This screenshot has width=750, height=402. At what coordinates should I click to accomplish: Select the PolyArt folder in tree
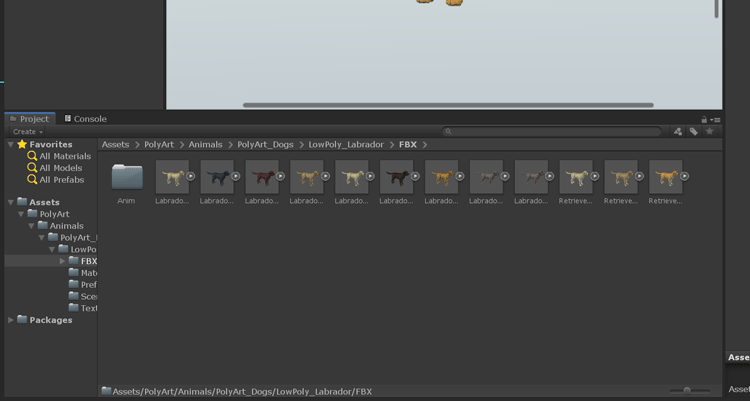point(55,214)
